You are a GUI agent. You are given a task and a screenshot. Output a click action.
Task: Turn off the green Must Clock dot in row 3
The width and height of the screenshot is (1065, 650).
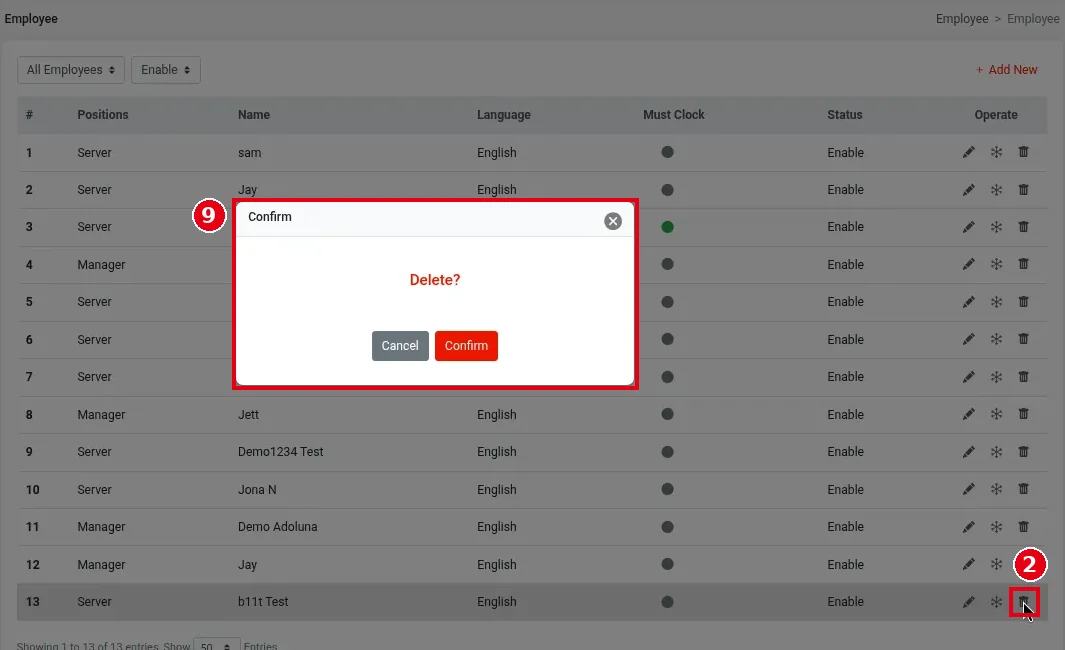pyautogui.click(x=668, y=227)
